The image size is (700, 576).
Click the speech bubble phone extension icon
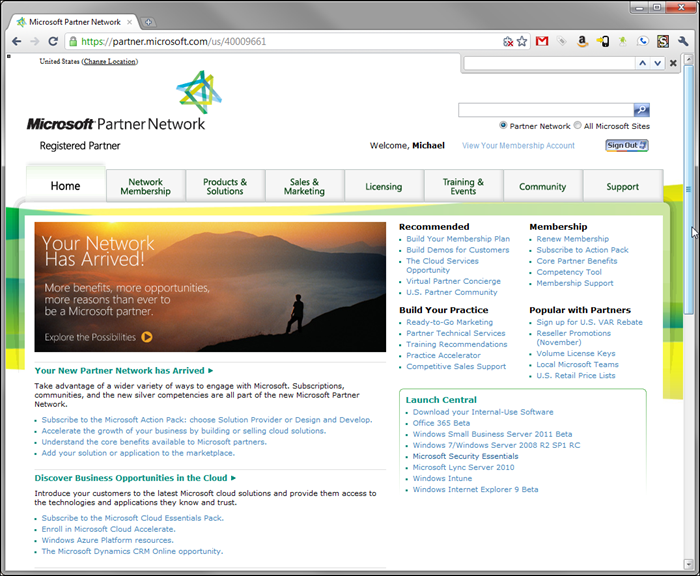coord(643,42)
